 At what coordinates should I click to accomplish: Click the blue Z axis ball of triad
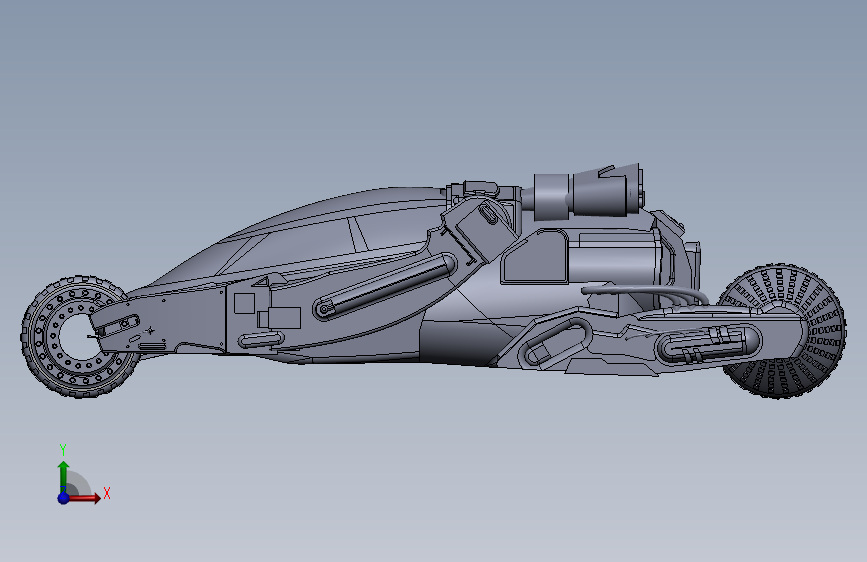(x=64, y=498)
